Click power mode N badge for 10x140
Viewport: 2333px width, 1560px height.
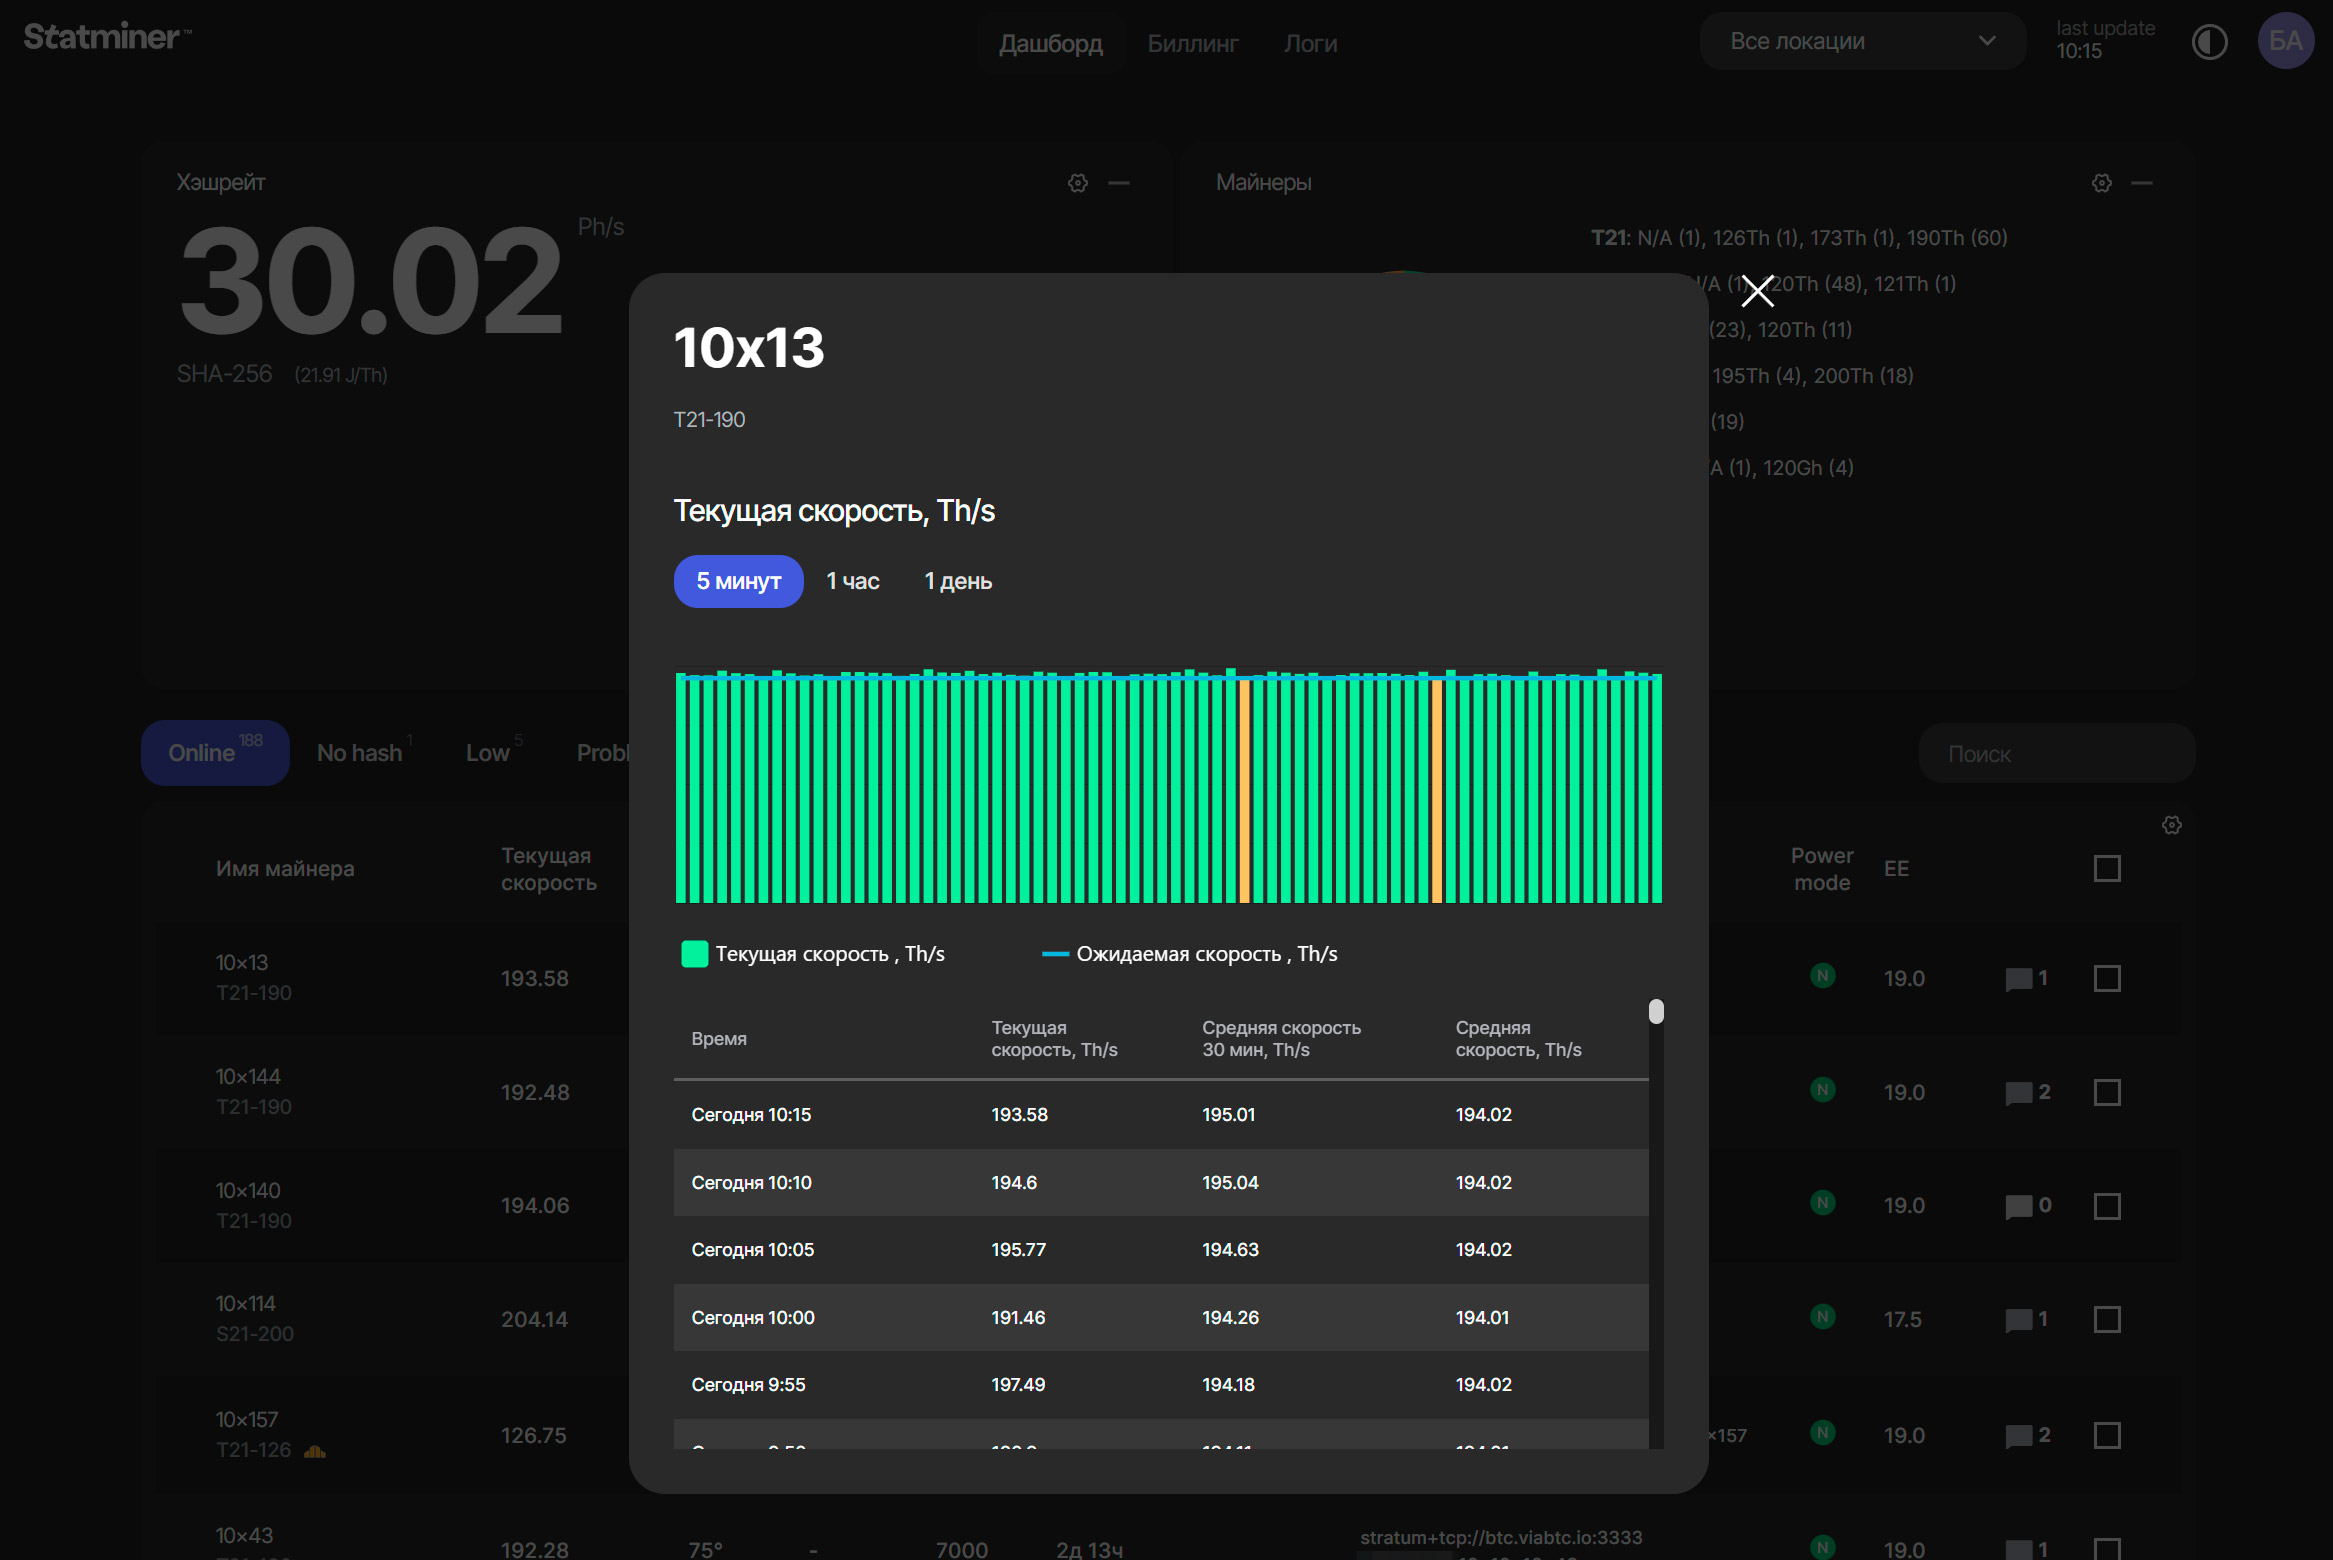coord(1822,1202)
